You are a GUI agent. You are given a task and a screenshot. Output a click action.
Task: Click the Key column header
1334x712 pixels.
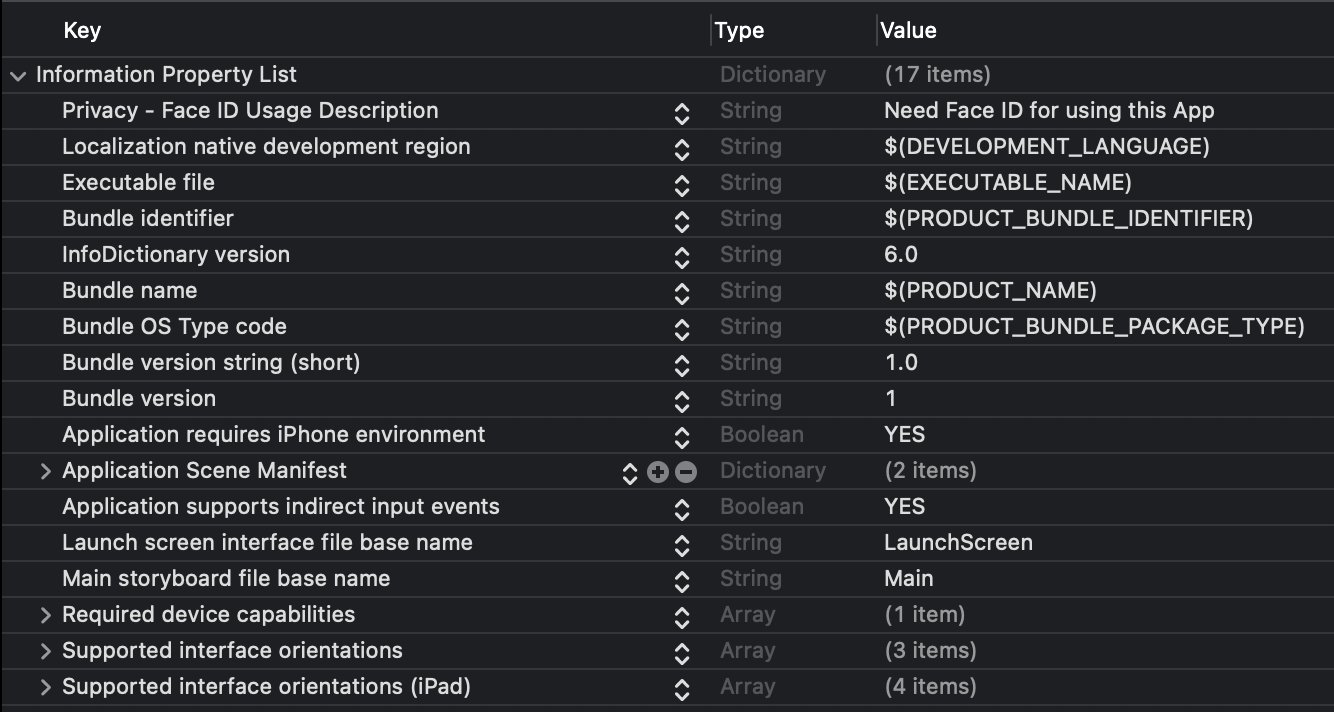82,31
